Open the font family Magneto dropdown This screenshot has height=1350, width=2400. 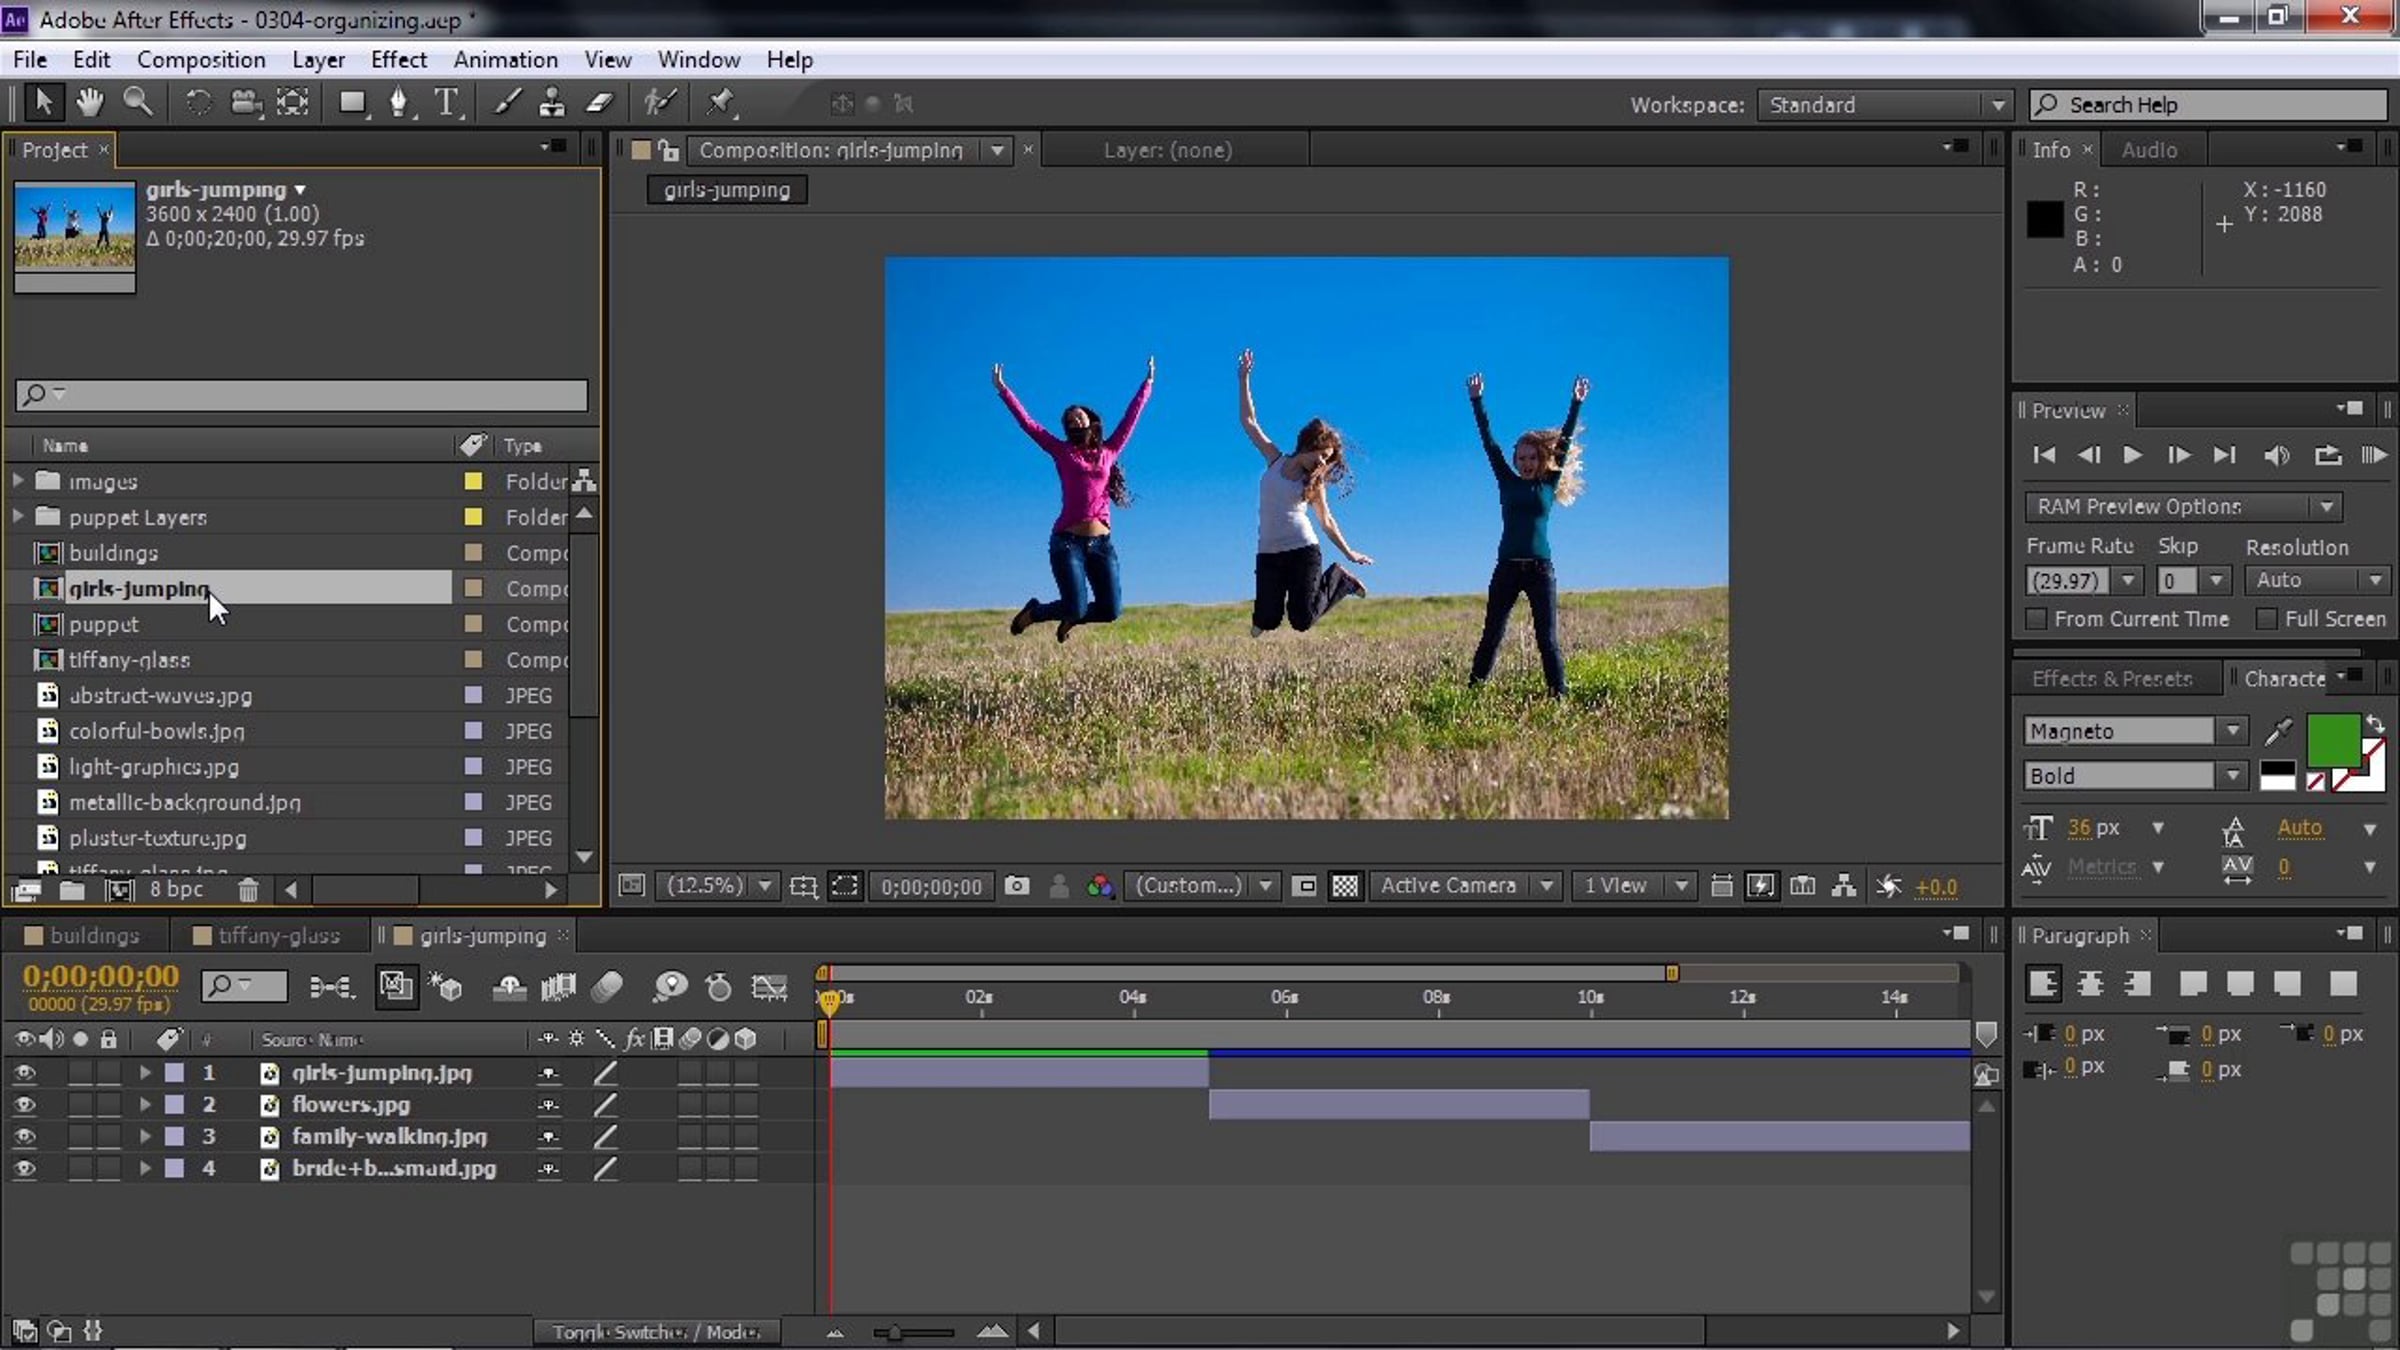[x=2232, y=731]
